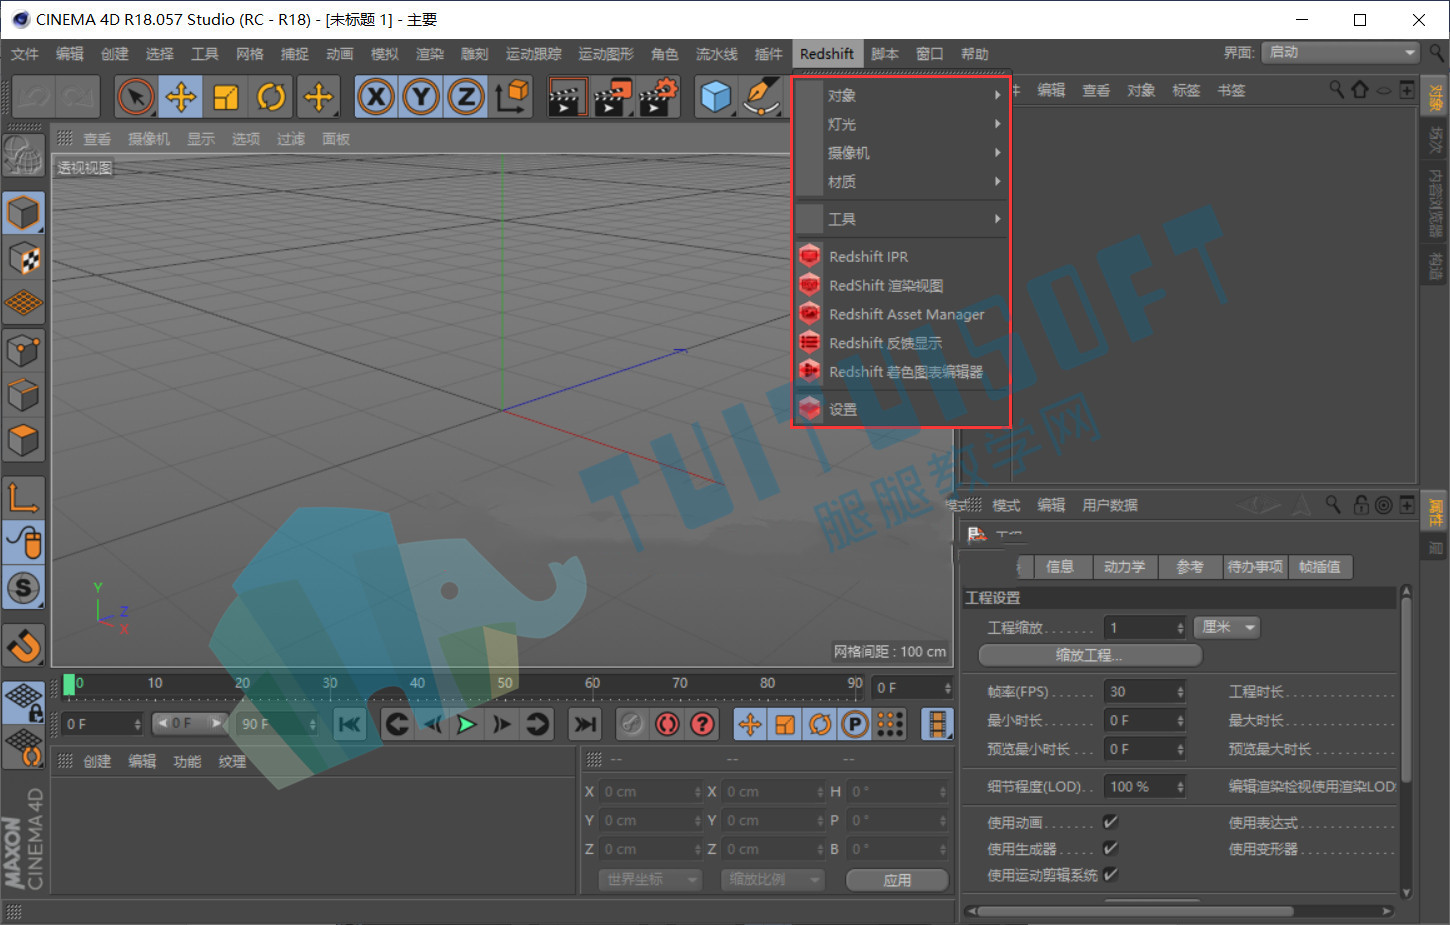Toggle 使用运动剪辑系统 checkbox
Viewport: 1450px width, 925px height.
coord(1110,874)
